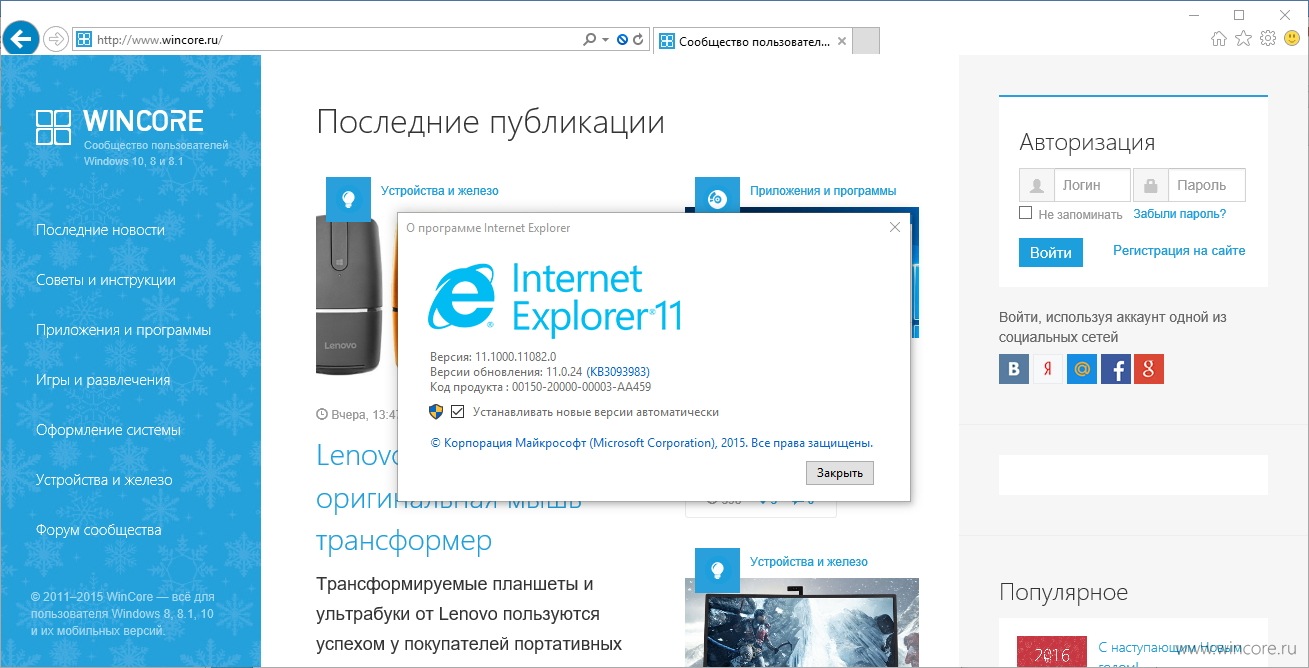1309x668 pixels.
Task: Click the lock icon next to Пароль
Action: coord(1151,186)
